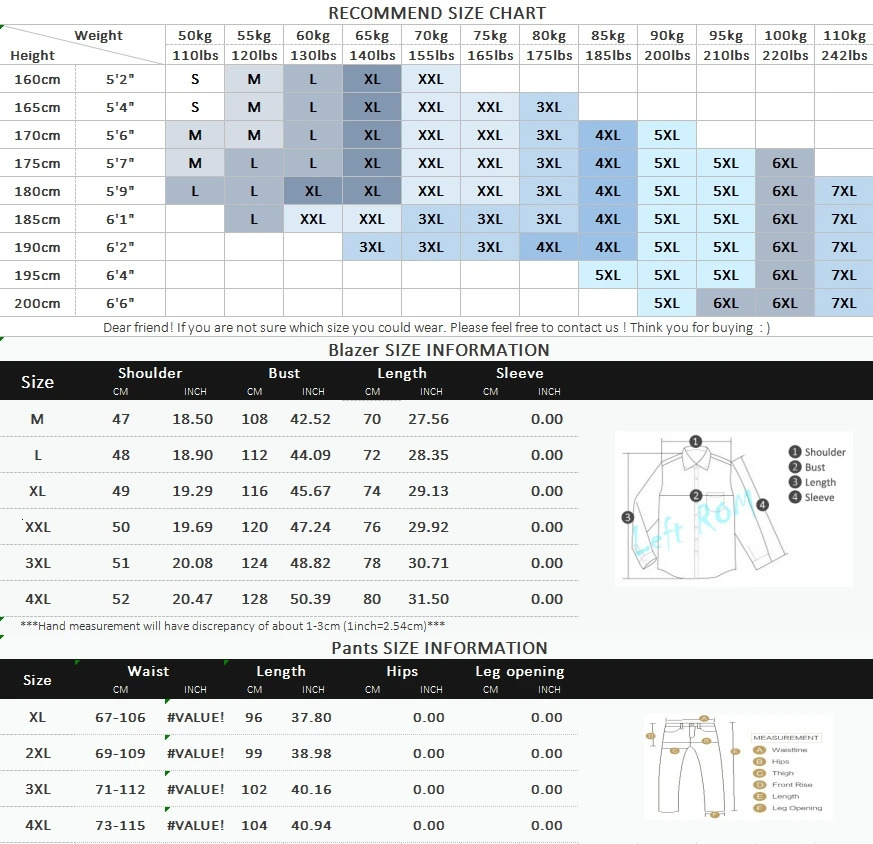Click the S cell in the 160cm row

[x=195, y=79]
